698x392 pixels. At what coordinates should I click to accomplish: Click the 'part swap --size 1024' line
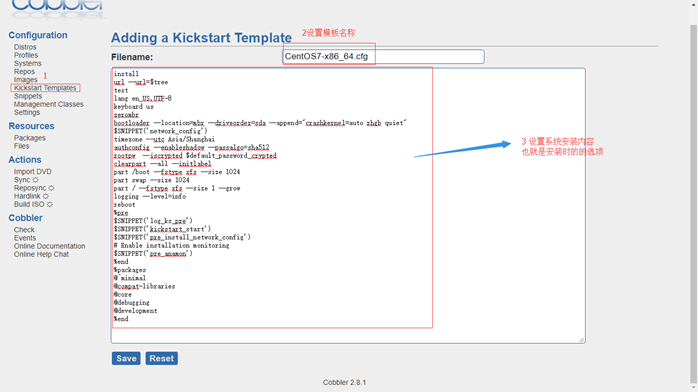tap(151, 180)
